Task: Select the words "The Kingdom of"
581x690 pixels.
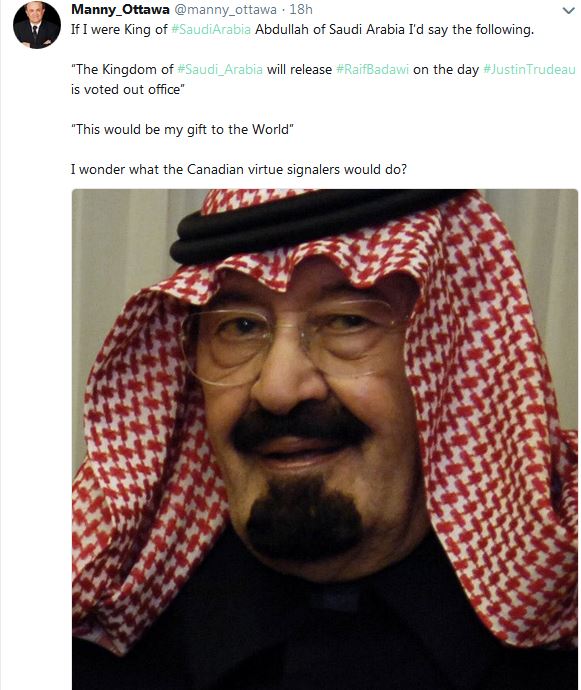Action: (x=123, y=70)
